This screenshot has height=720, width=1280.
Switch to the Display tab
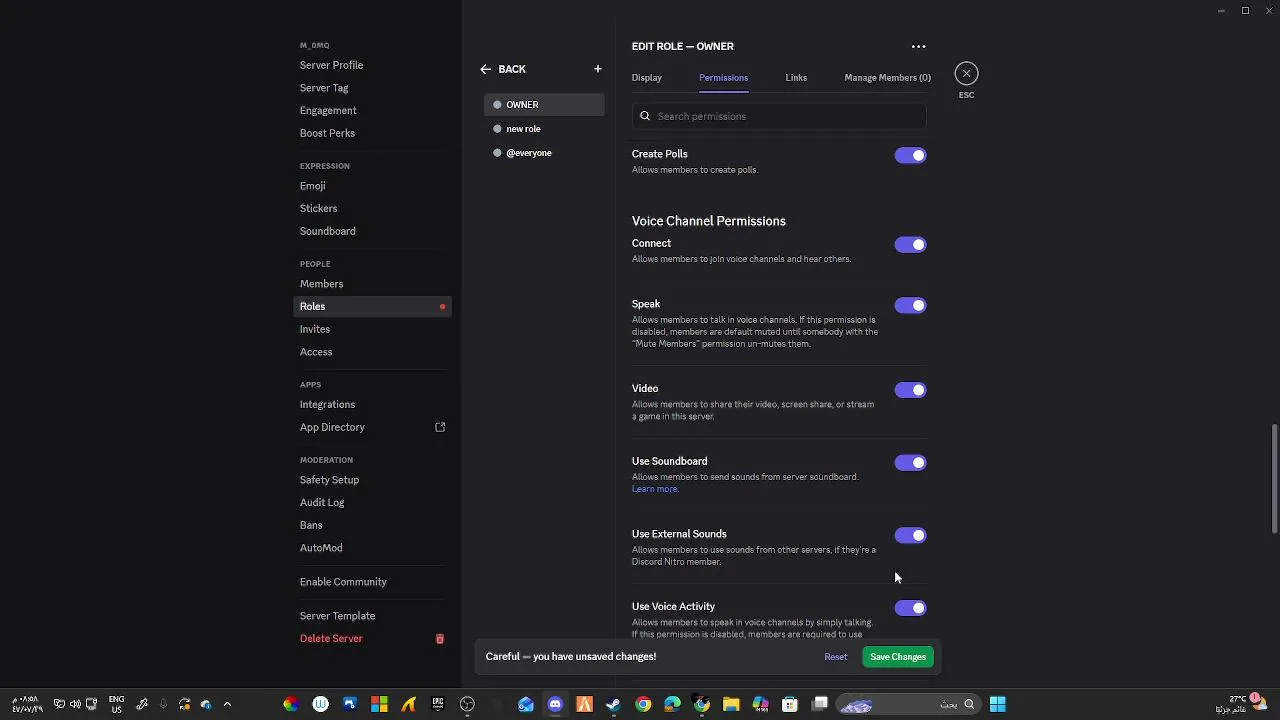coord(647,77)
